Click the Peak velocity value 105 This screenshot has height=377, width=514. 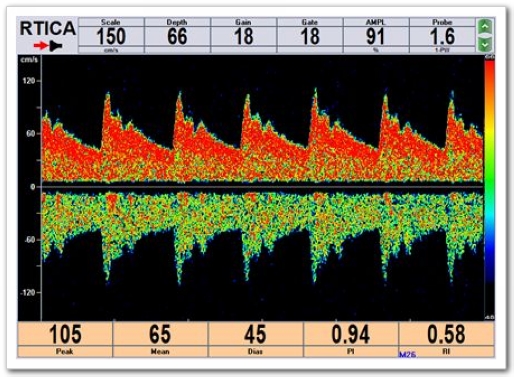coord(65,334)
